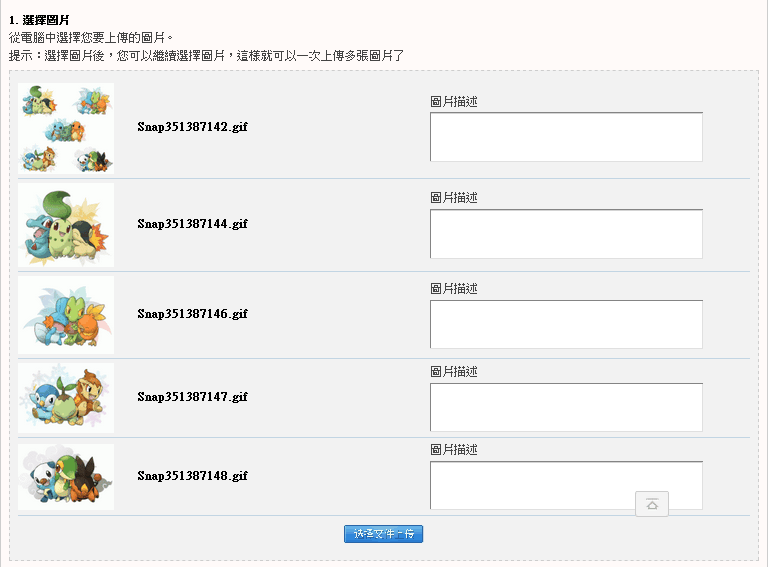Viewport: 769px width, 567px height.
Task: Open the Snap351387142.gif thumbnail
Action: (66, 128)
